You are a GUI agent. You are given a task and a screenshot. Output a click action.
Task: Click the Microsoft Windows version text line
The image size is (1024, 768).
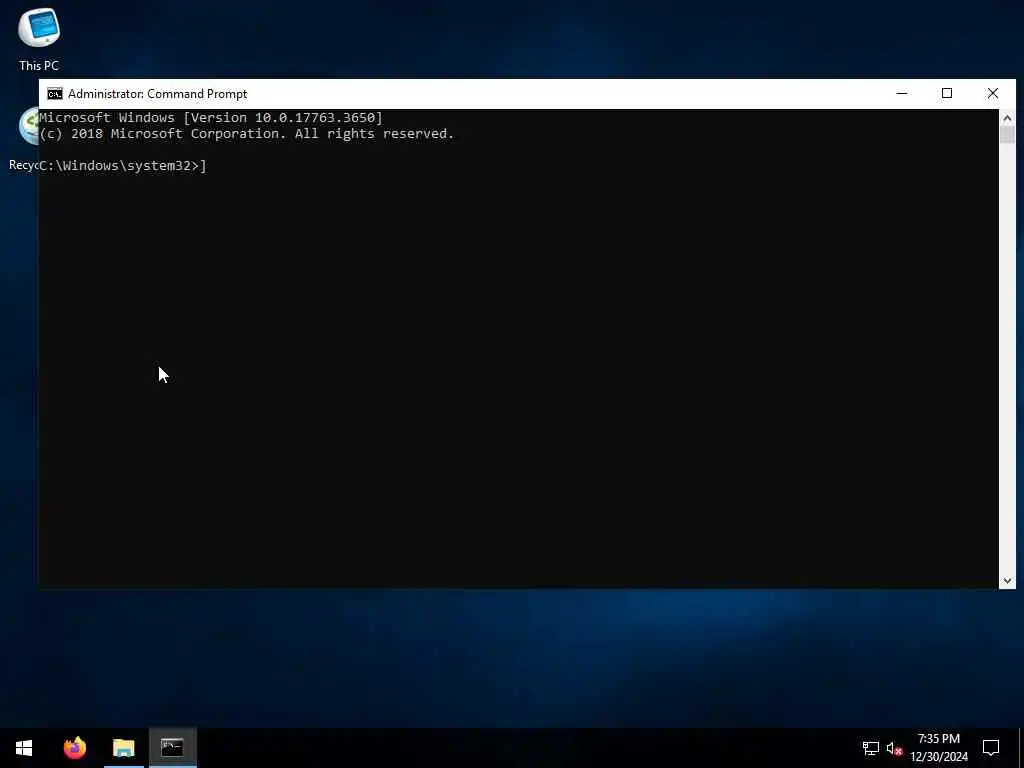[211, 118]
